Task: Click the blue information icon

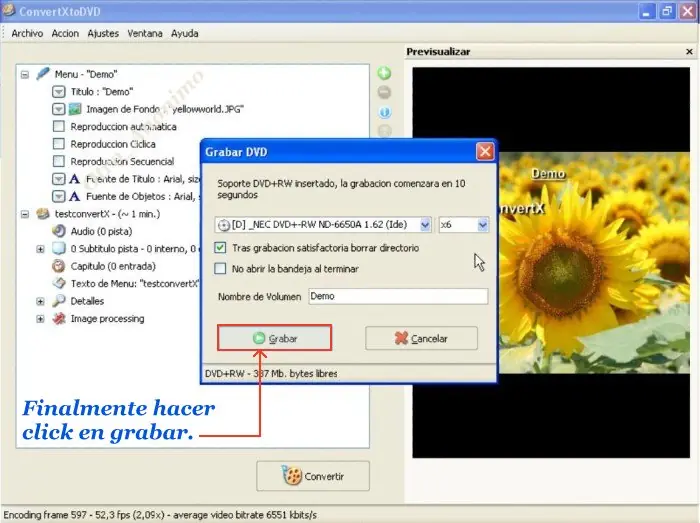Action: tap(385, 112)
